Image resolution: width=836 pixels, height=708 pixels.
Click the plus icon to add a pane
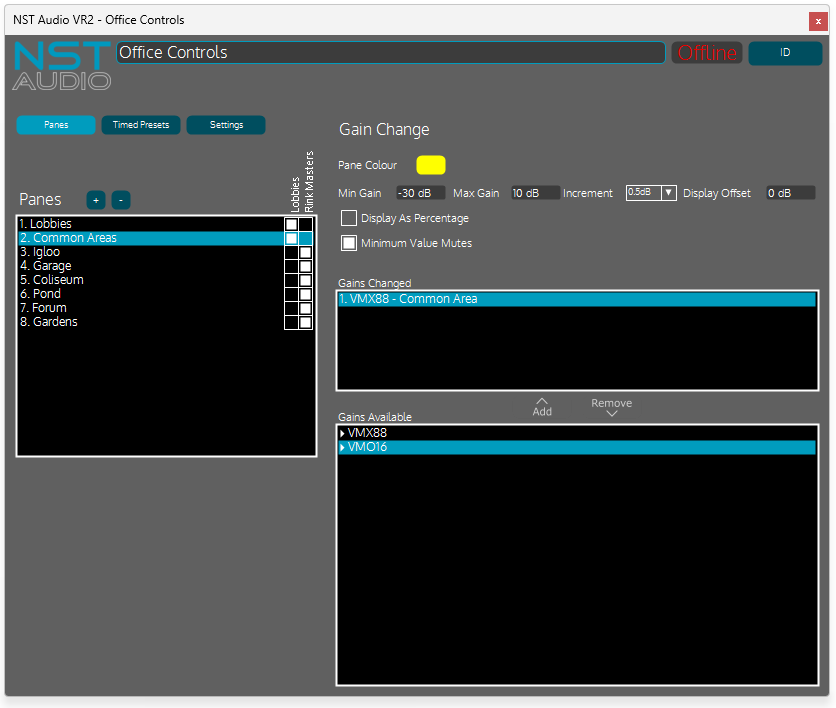(x=96, y=200)
